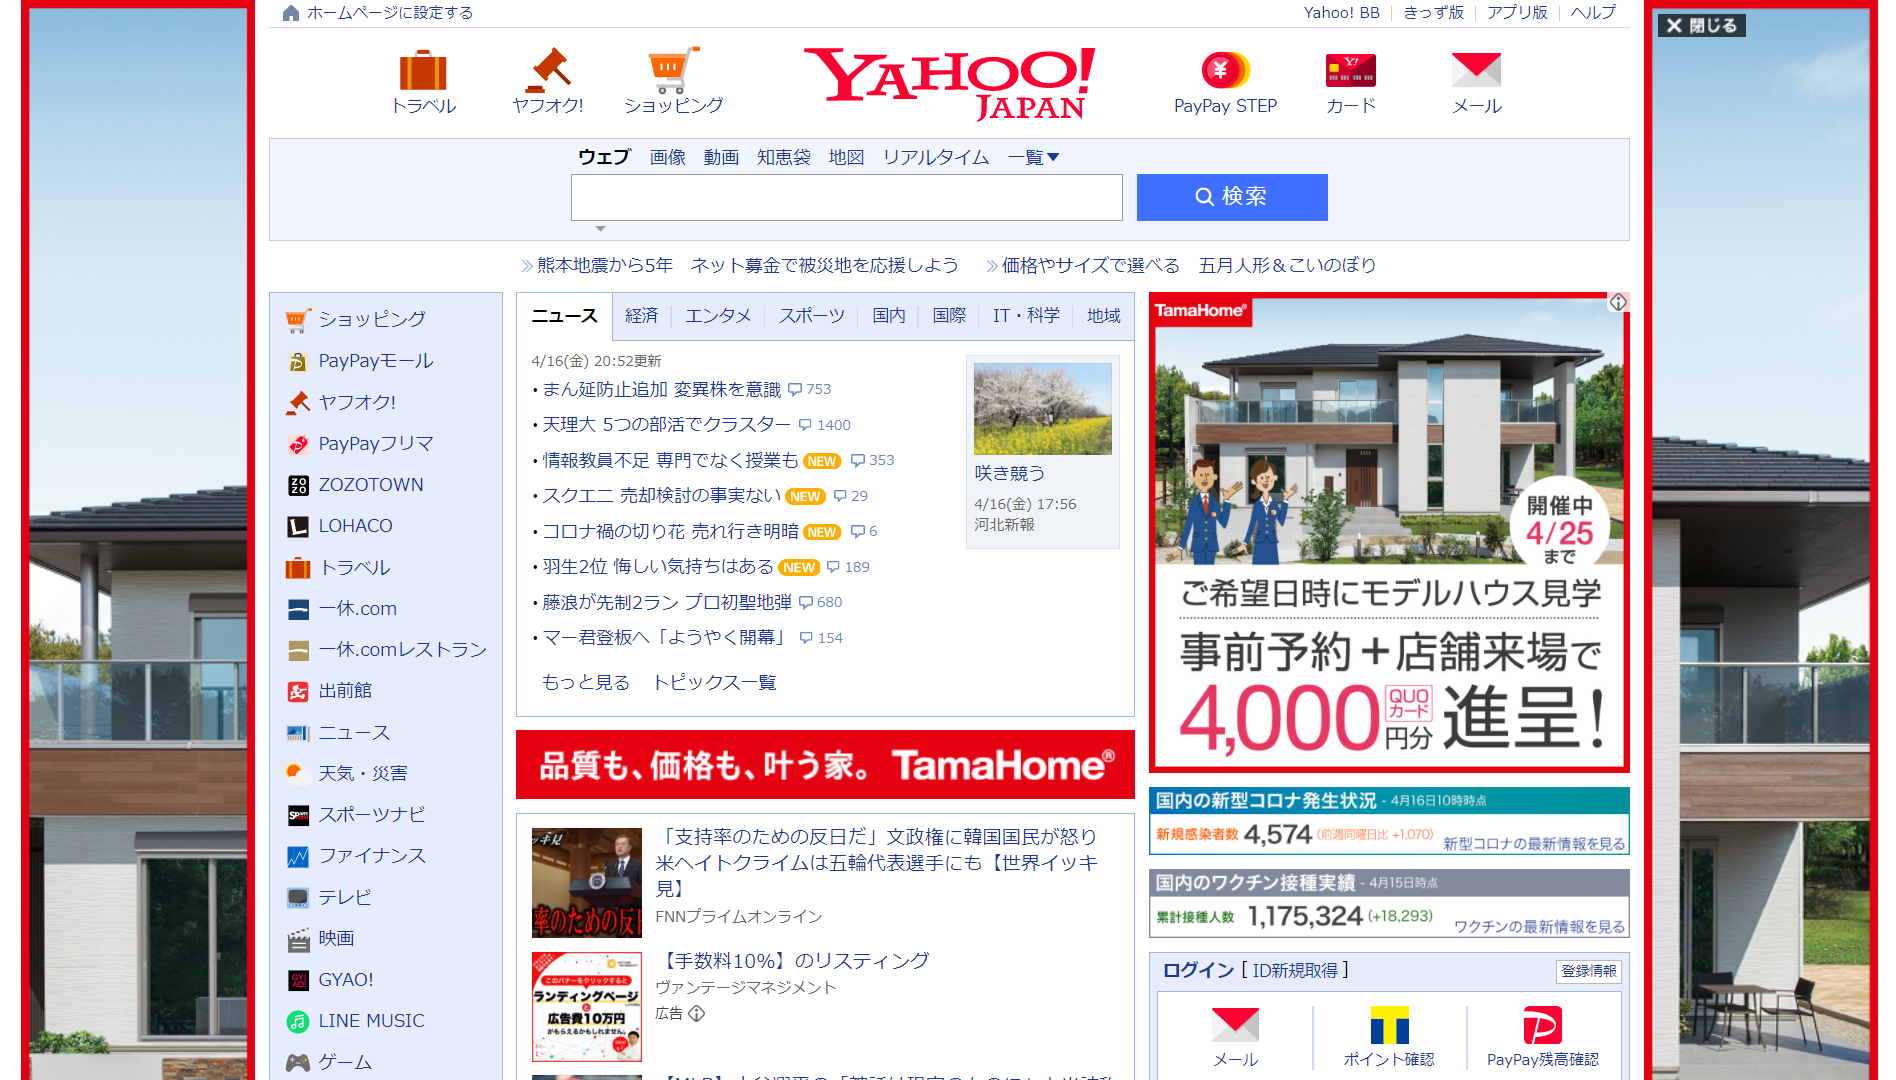This screenshot has width=1896, height=1080.
Task: Open the ワクチンの最新情報を見る link
Action: coord(1540,927)
